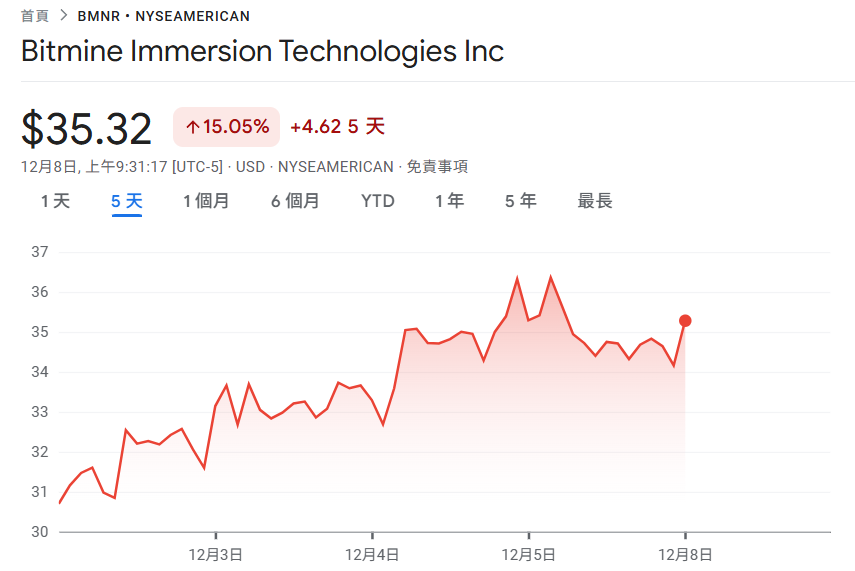This screenshot has width=855, height=571.
Task: Click the breadcrumb chevron after 首頁
Action: point(63,16)
